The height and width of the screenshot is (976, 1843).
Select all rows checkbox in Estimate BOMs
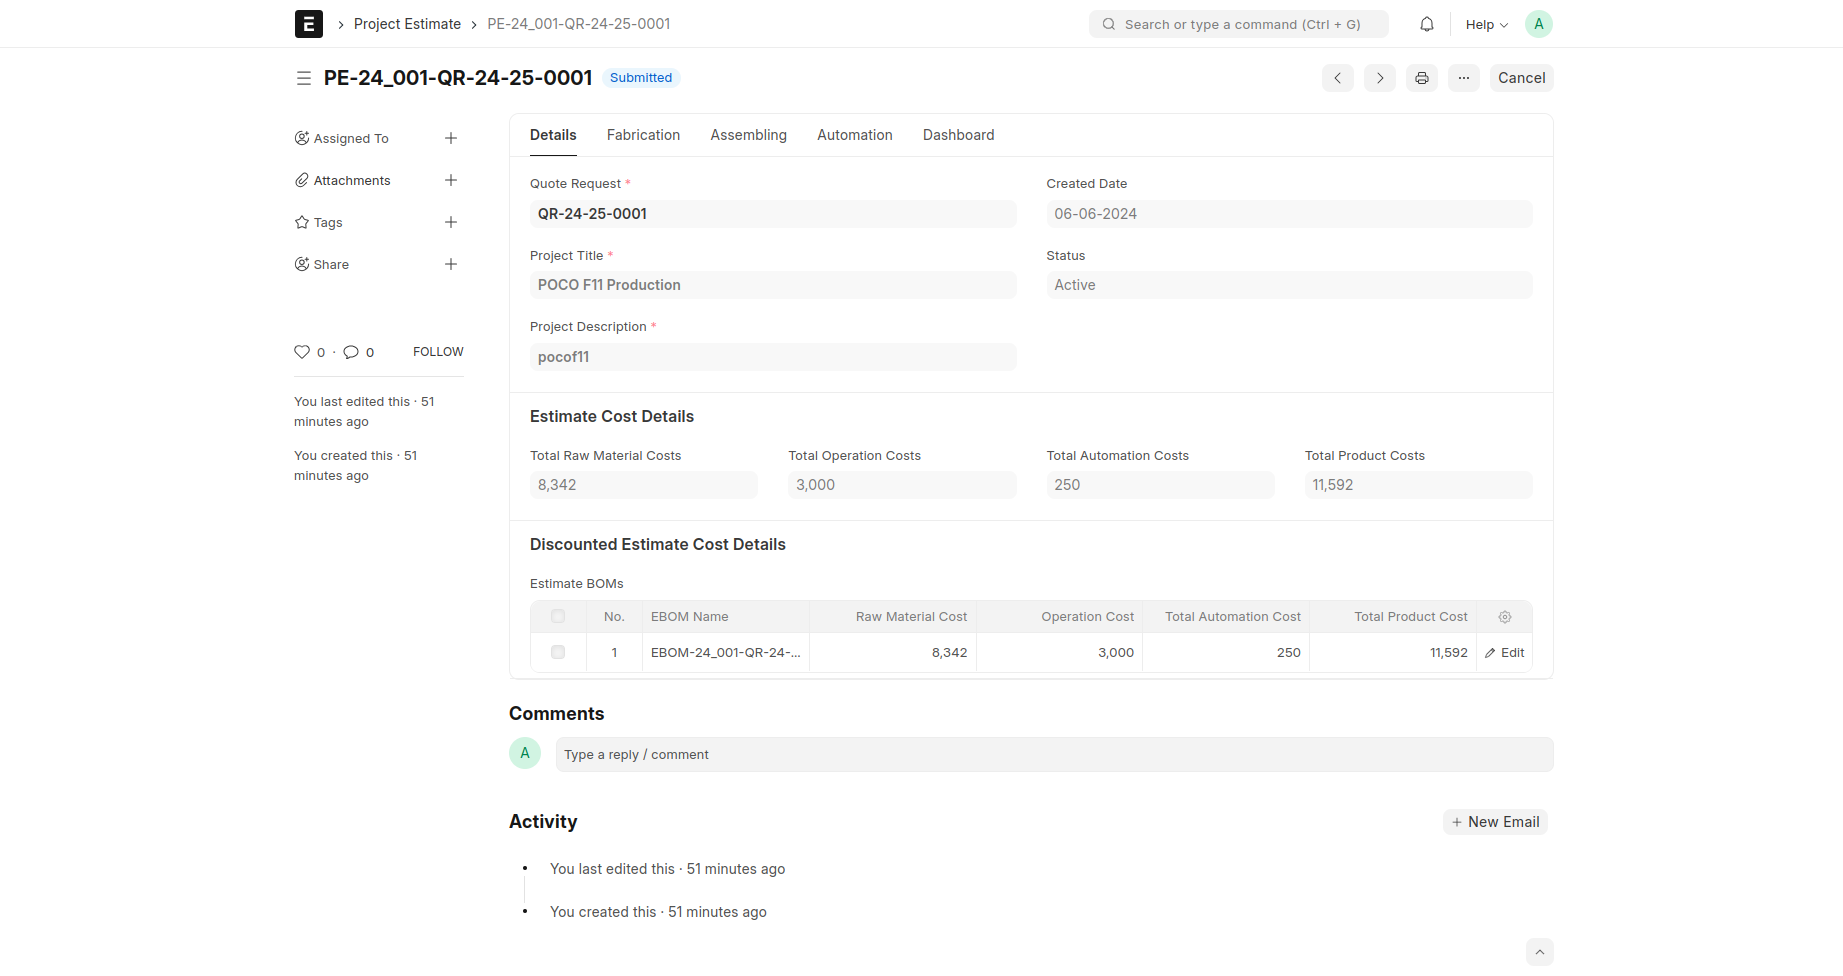pos(558,617)
